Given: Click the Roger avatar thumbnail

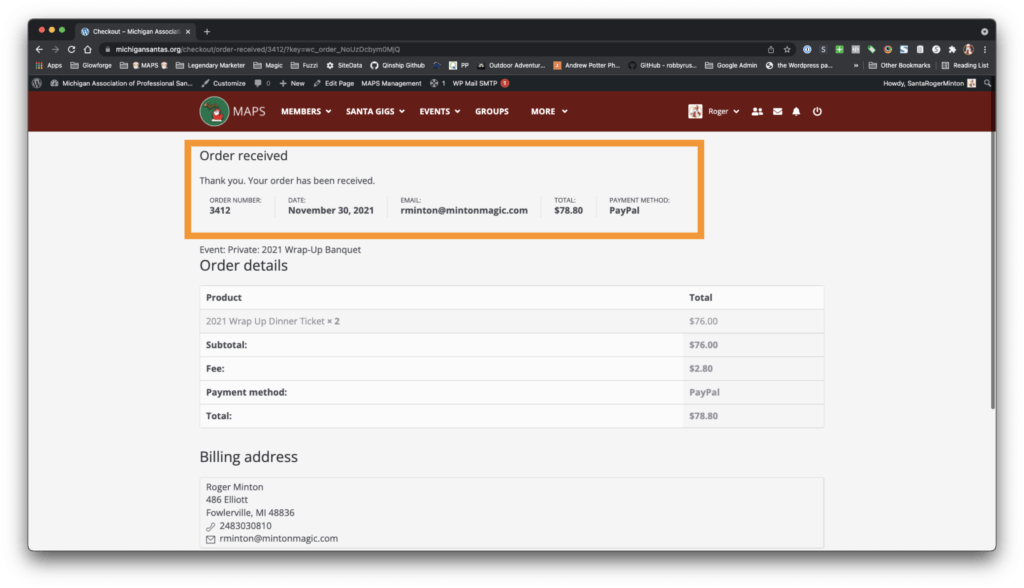Looking at the screenshot, I should [x=695, y=112].
